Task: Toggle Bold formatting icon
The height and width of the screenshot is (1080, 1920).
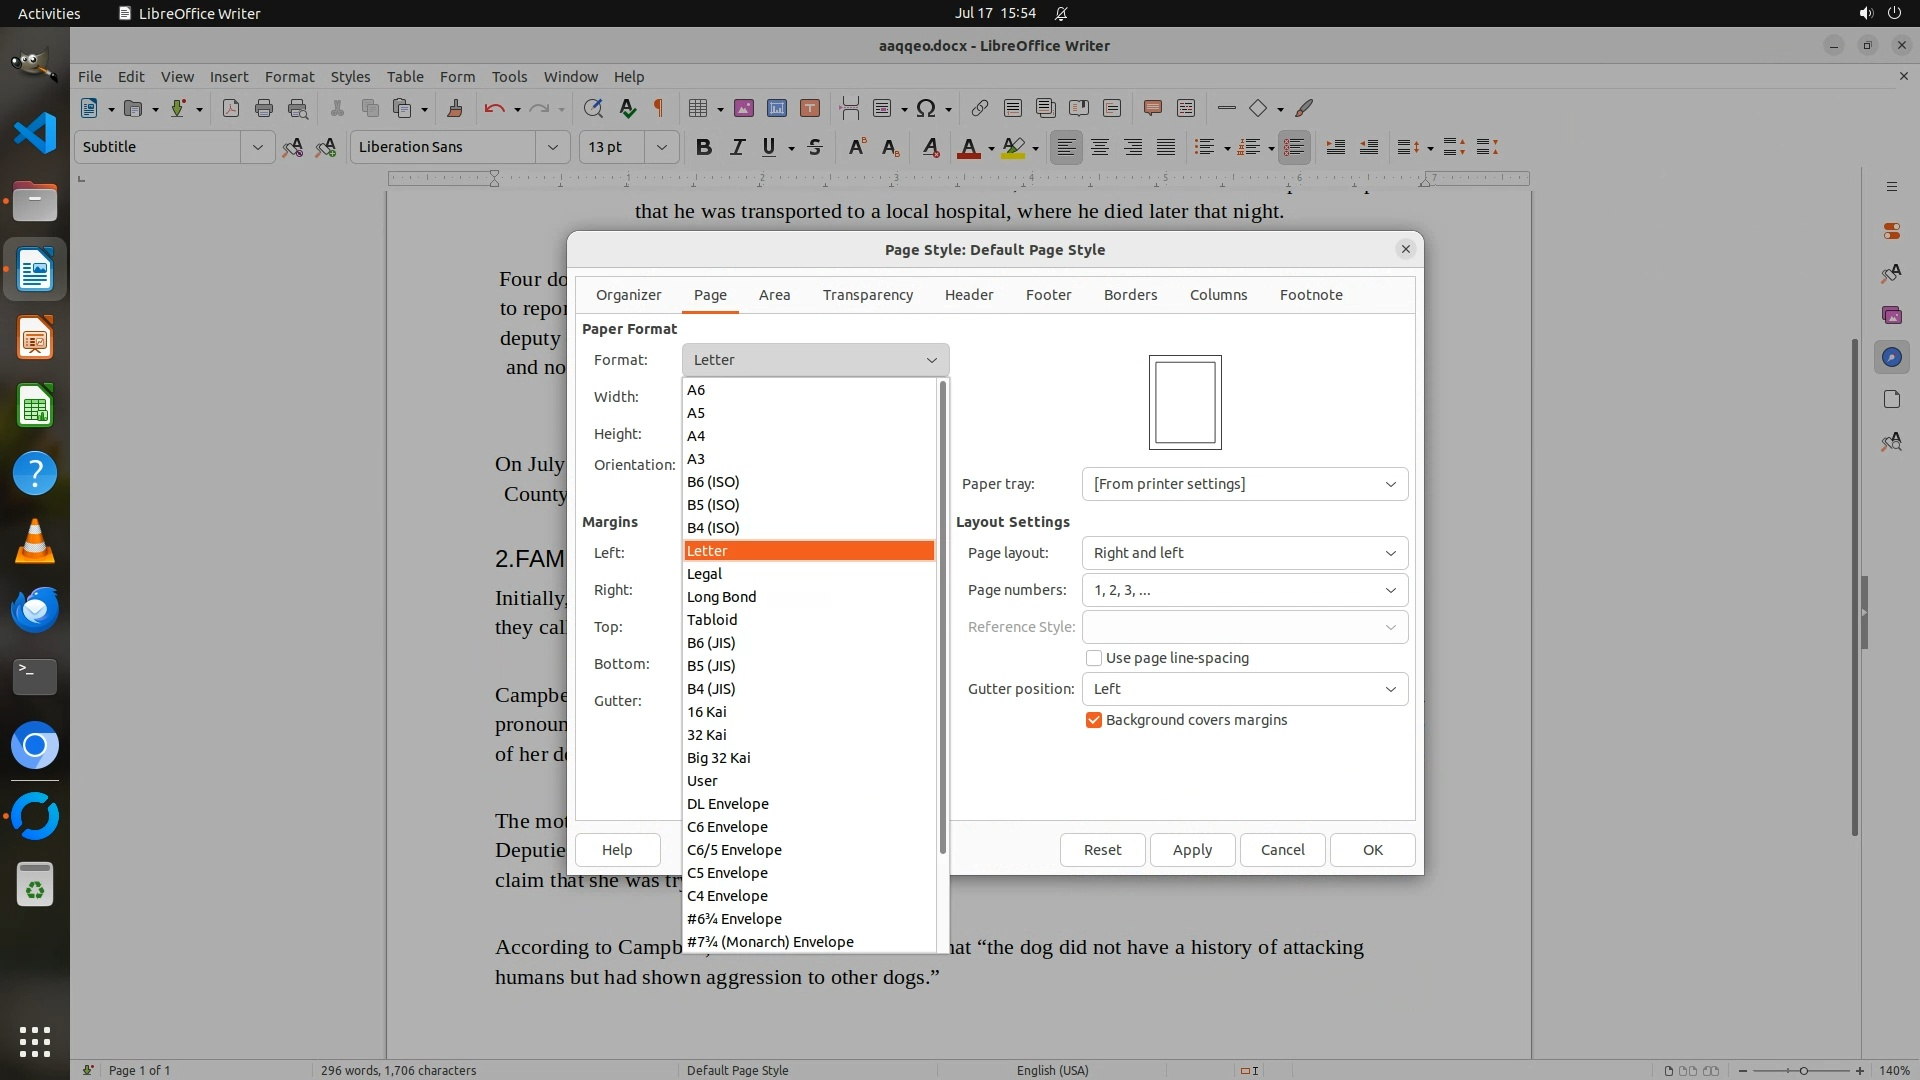Action: (x=704, y=147)
